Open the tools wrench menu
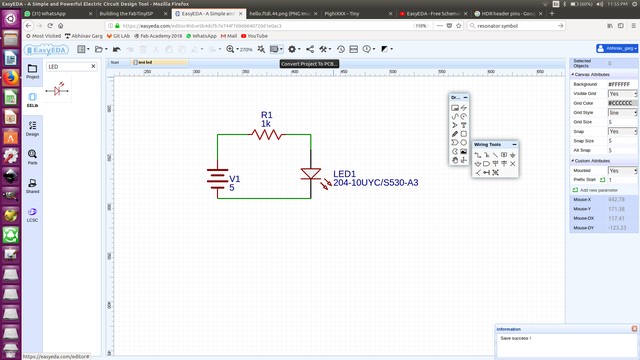 [x=325, y=49]
